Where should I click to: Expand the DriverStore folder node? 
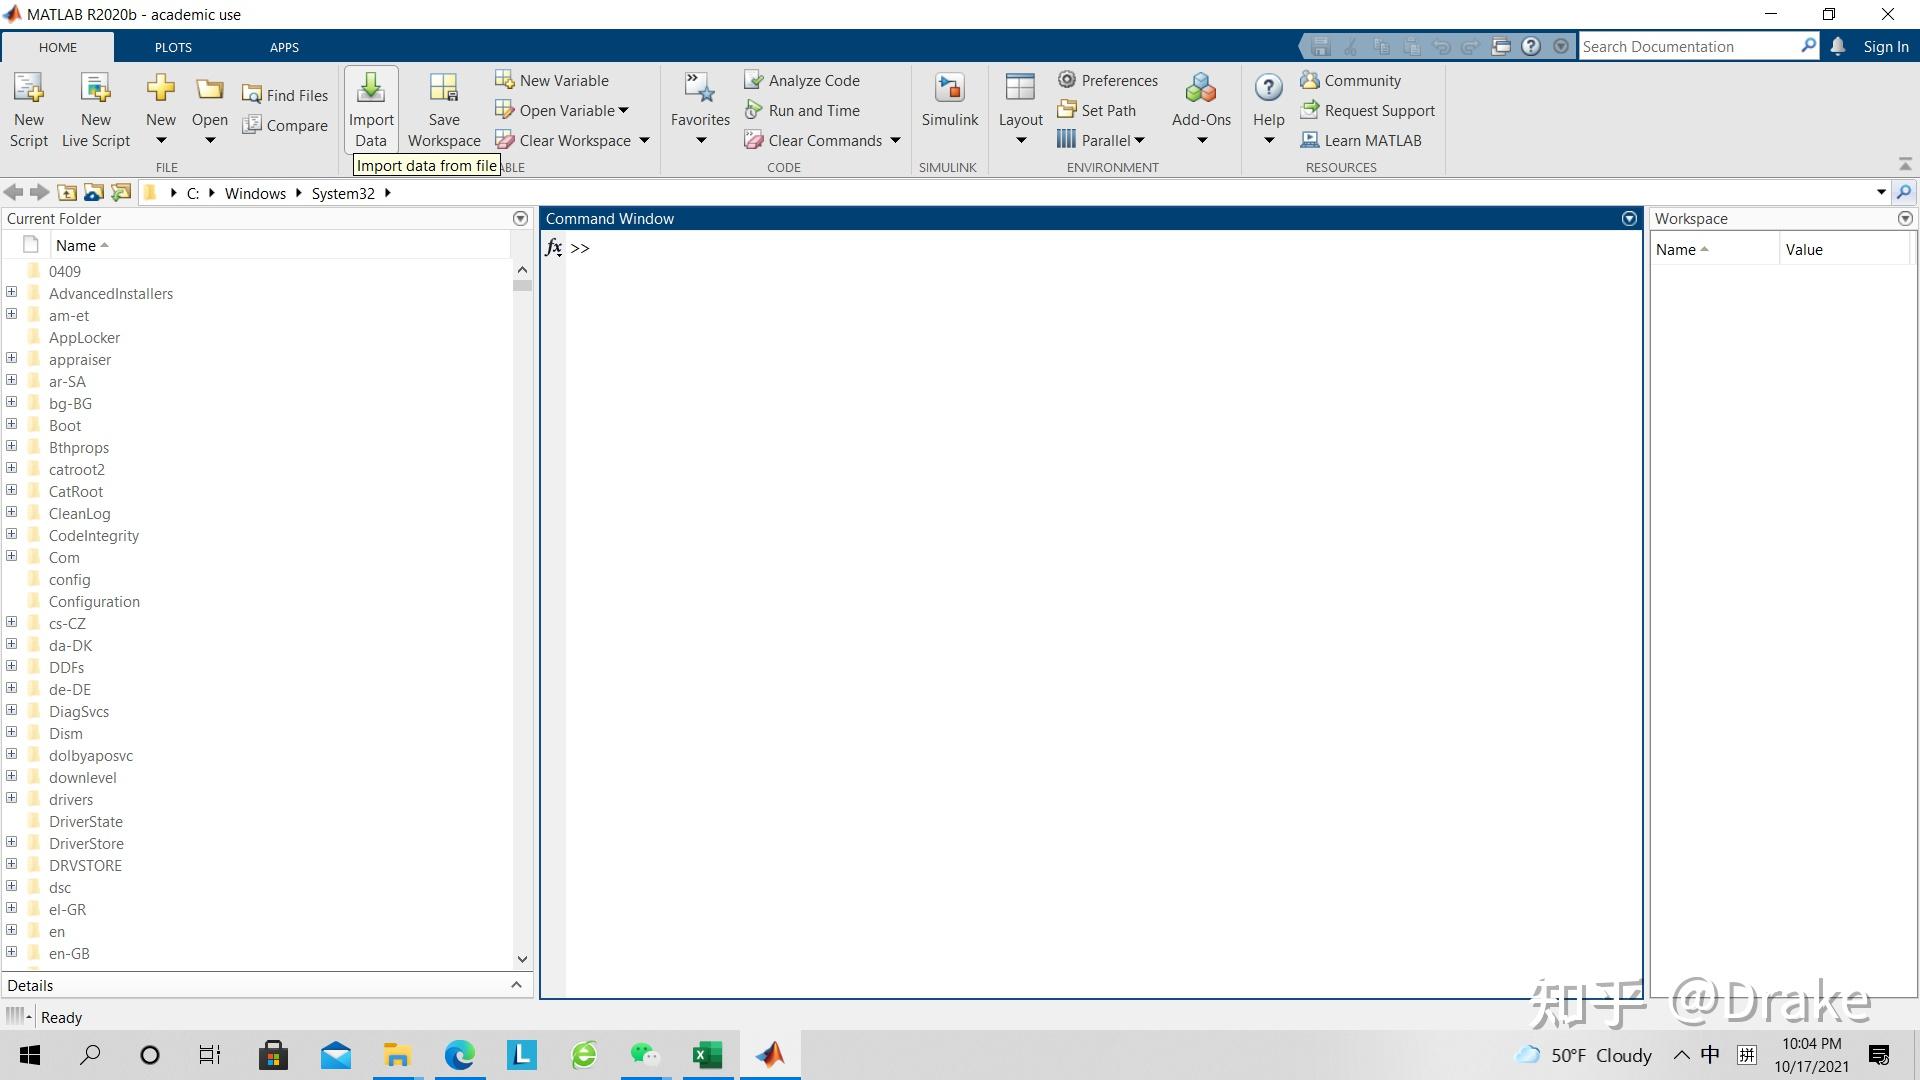pos(12,842)
